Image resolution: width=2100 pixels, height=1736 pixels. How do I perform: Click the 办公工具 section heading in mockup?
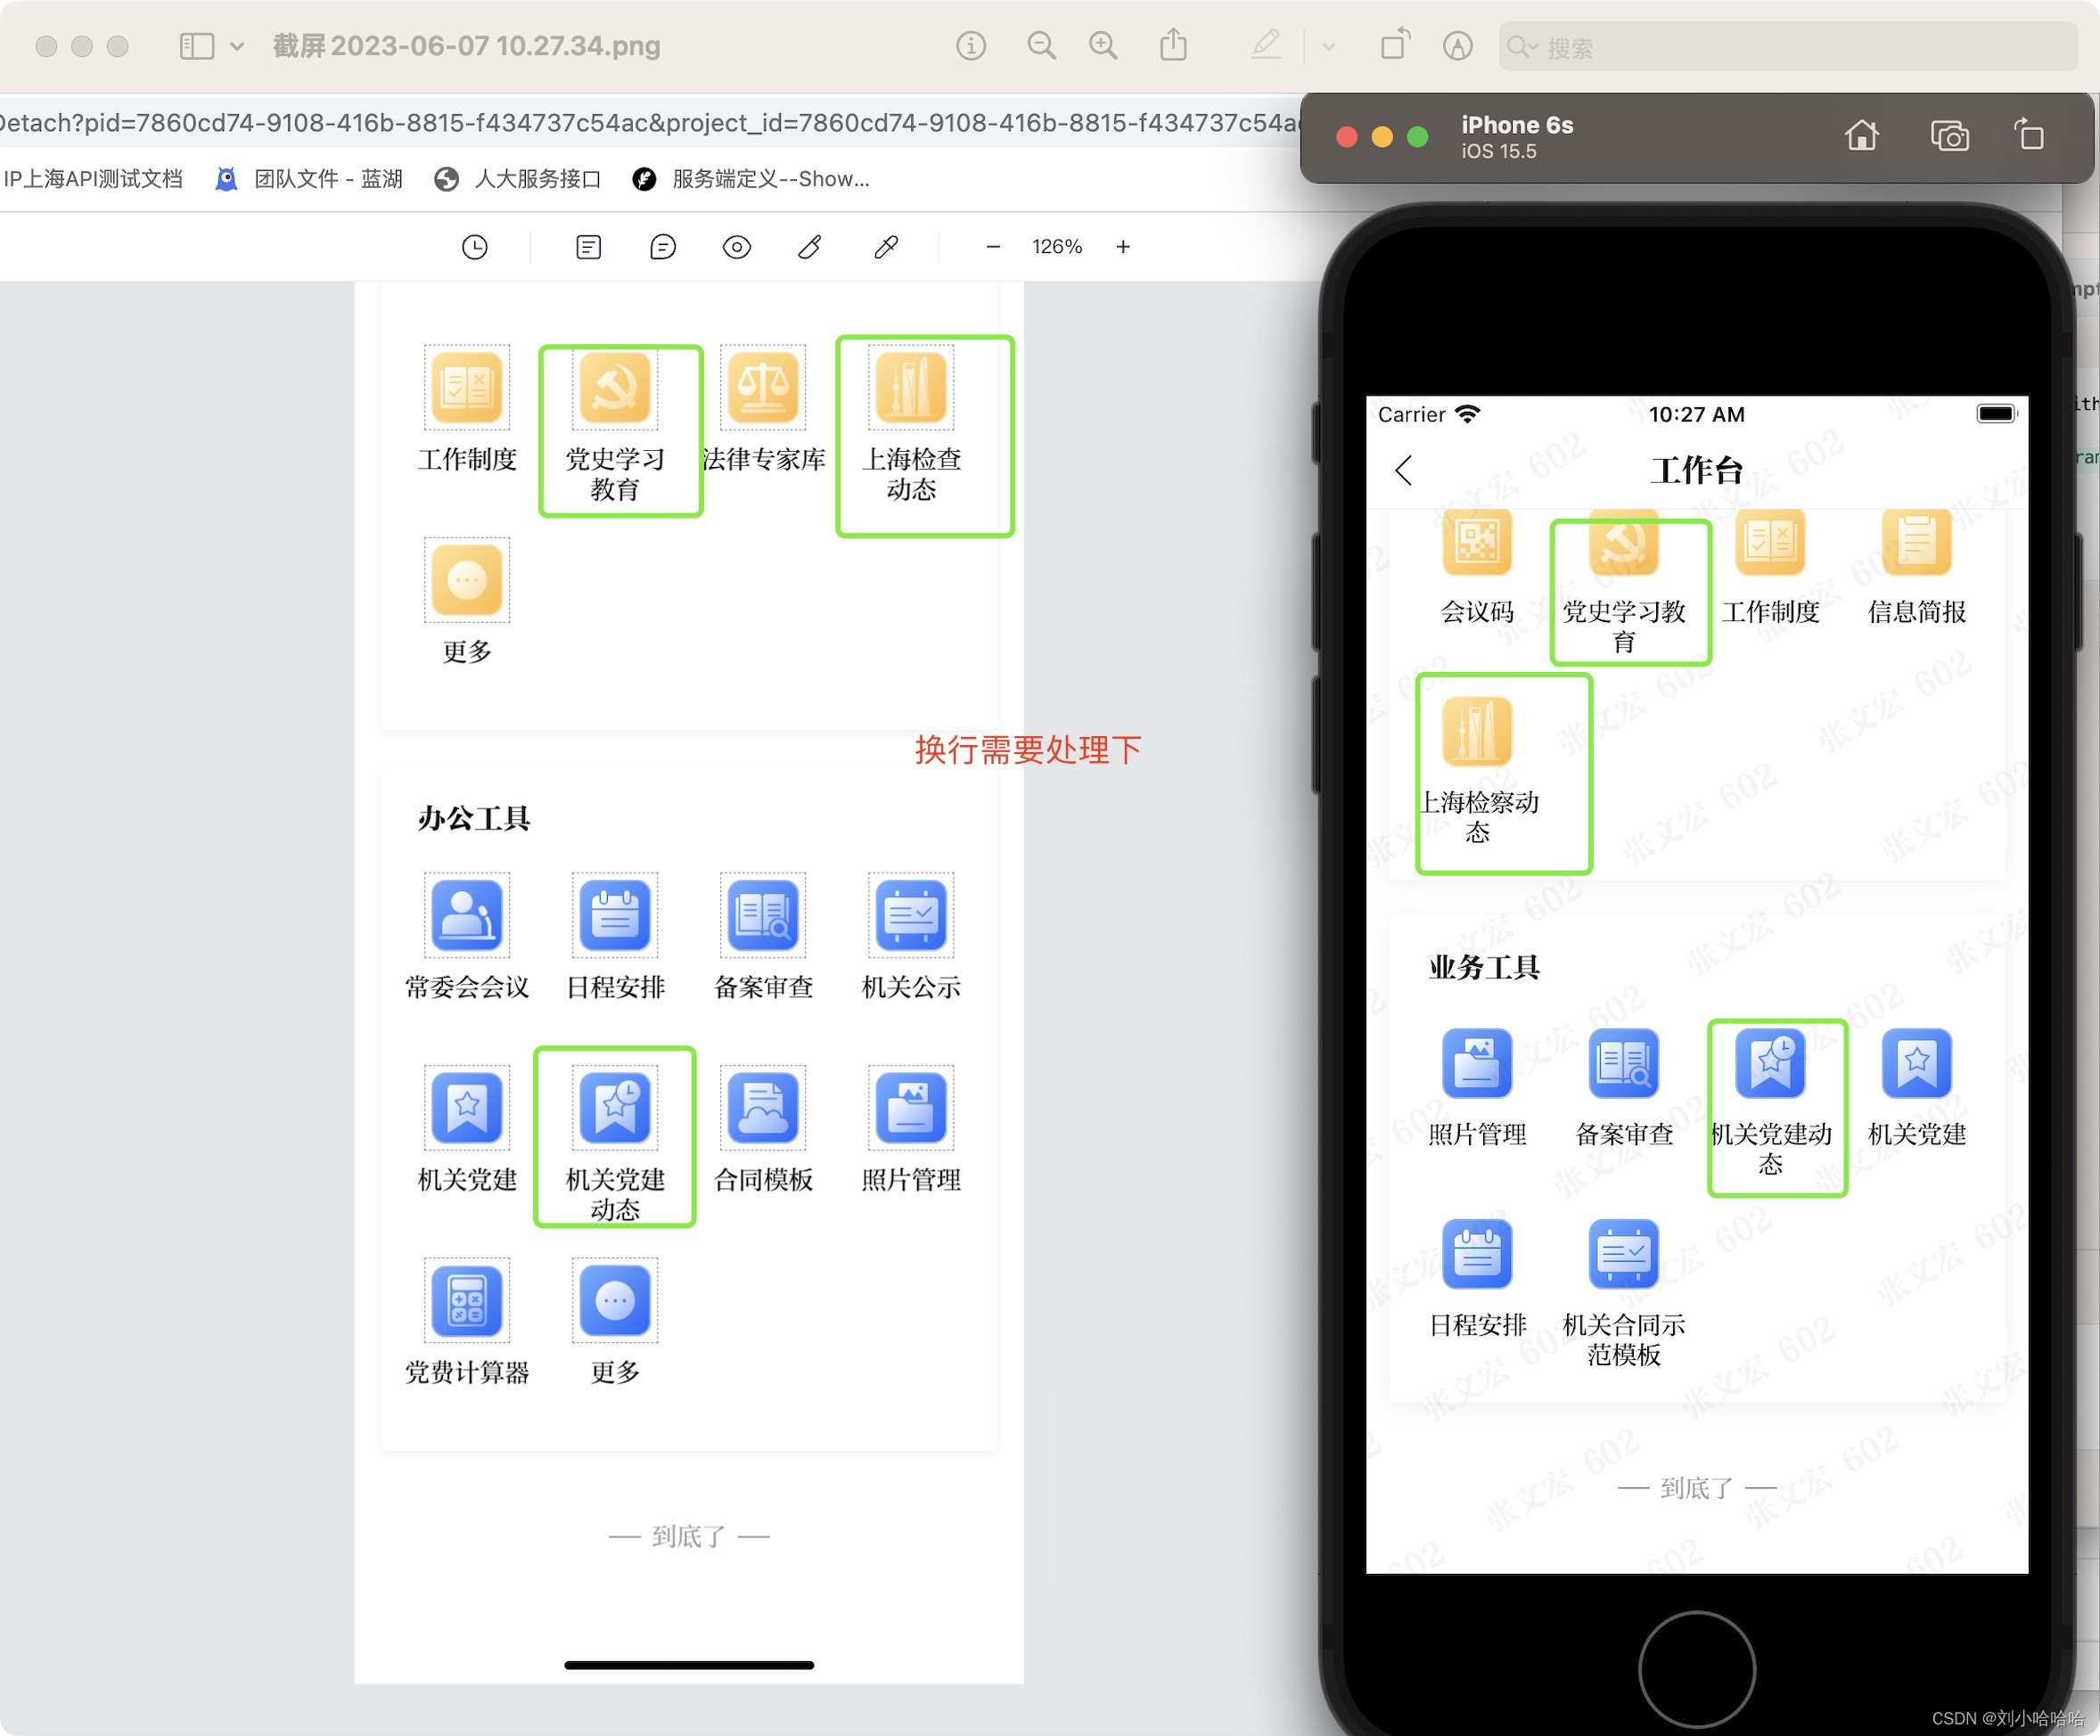click(x=474, y=819)
